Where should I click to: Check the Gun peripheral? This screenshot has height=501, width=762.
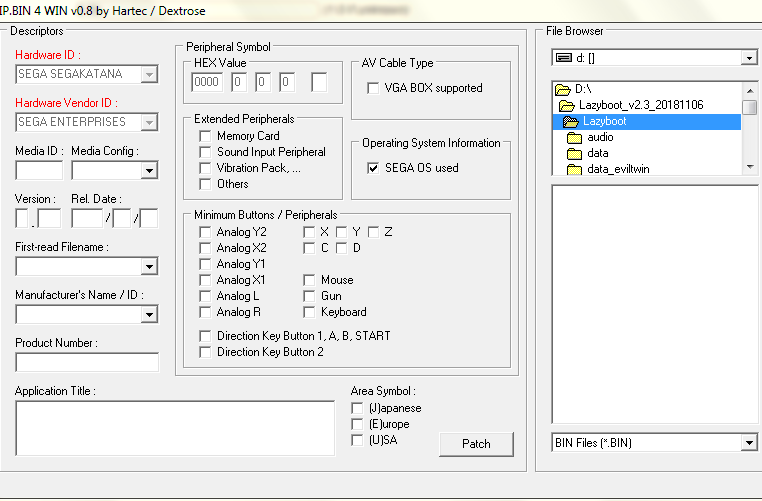tap(309, 296)
